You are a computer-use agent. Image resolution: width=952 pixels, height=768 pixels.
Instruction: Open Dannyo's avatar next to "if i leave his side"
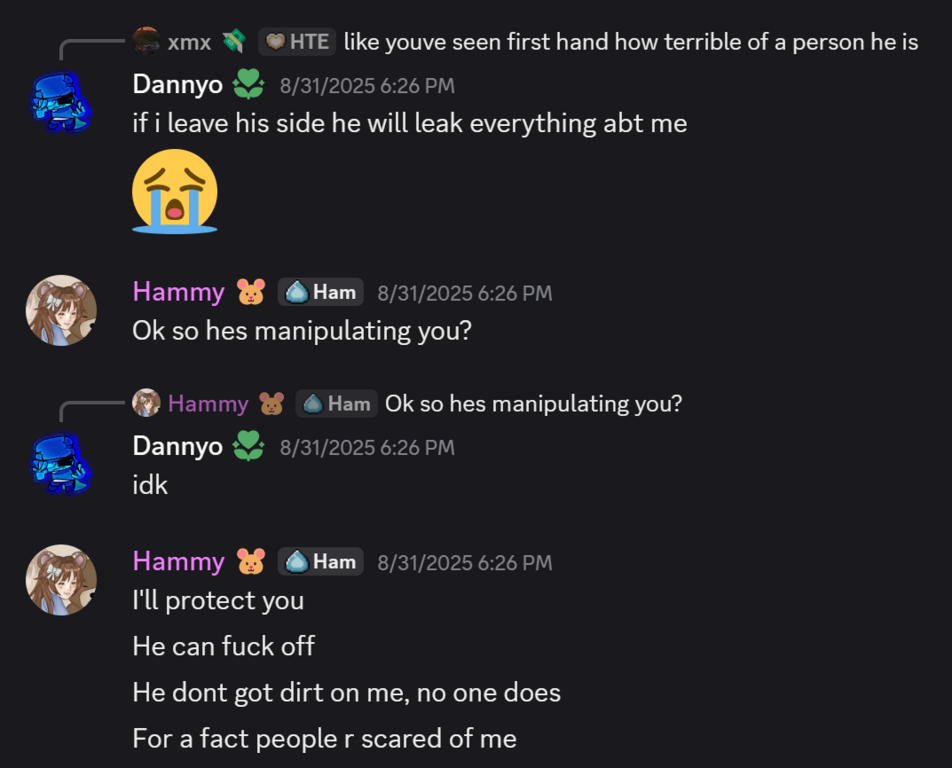point(61,101)
